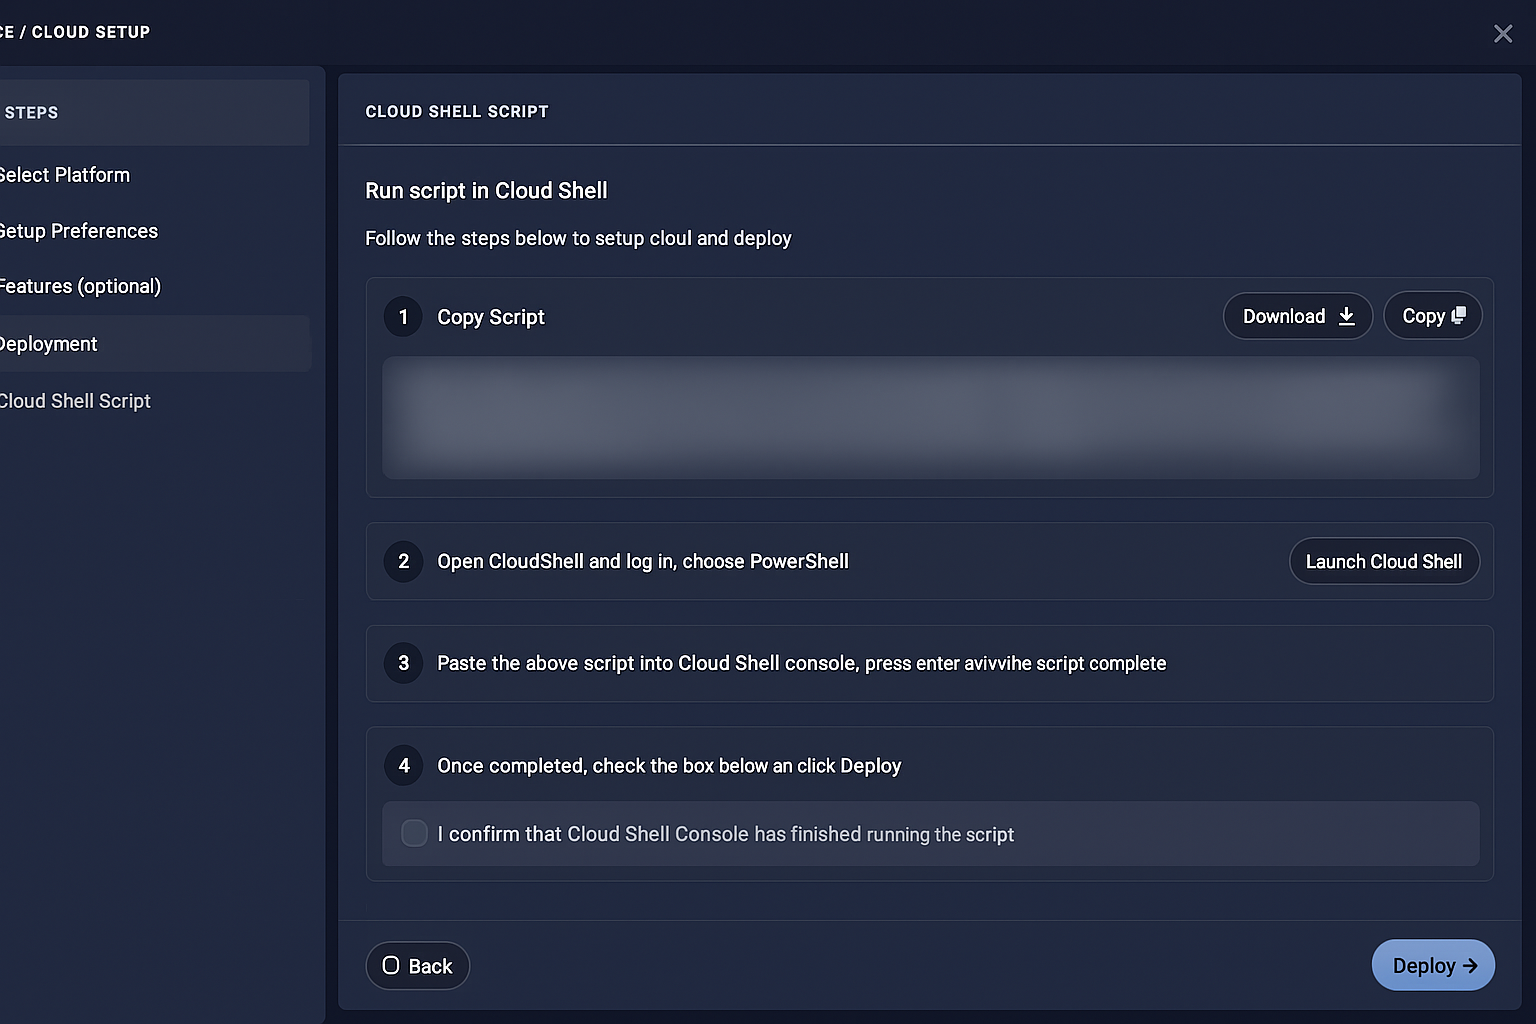Select the Deployment step in sidebar
The width and height of the screenshot is (1536, 1024).
(x=48, y=344)
